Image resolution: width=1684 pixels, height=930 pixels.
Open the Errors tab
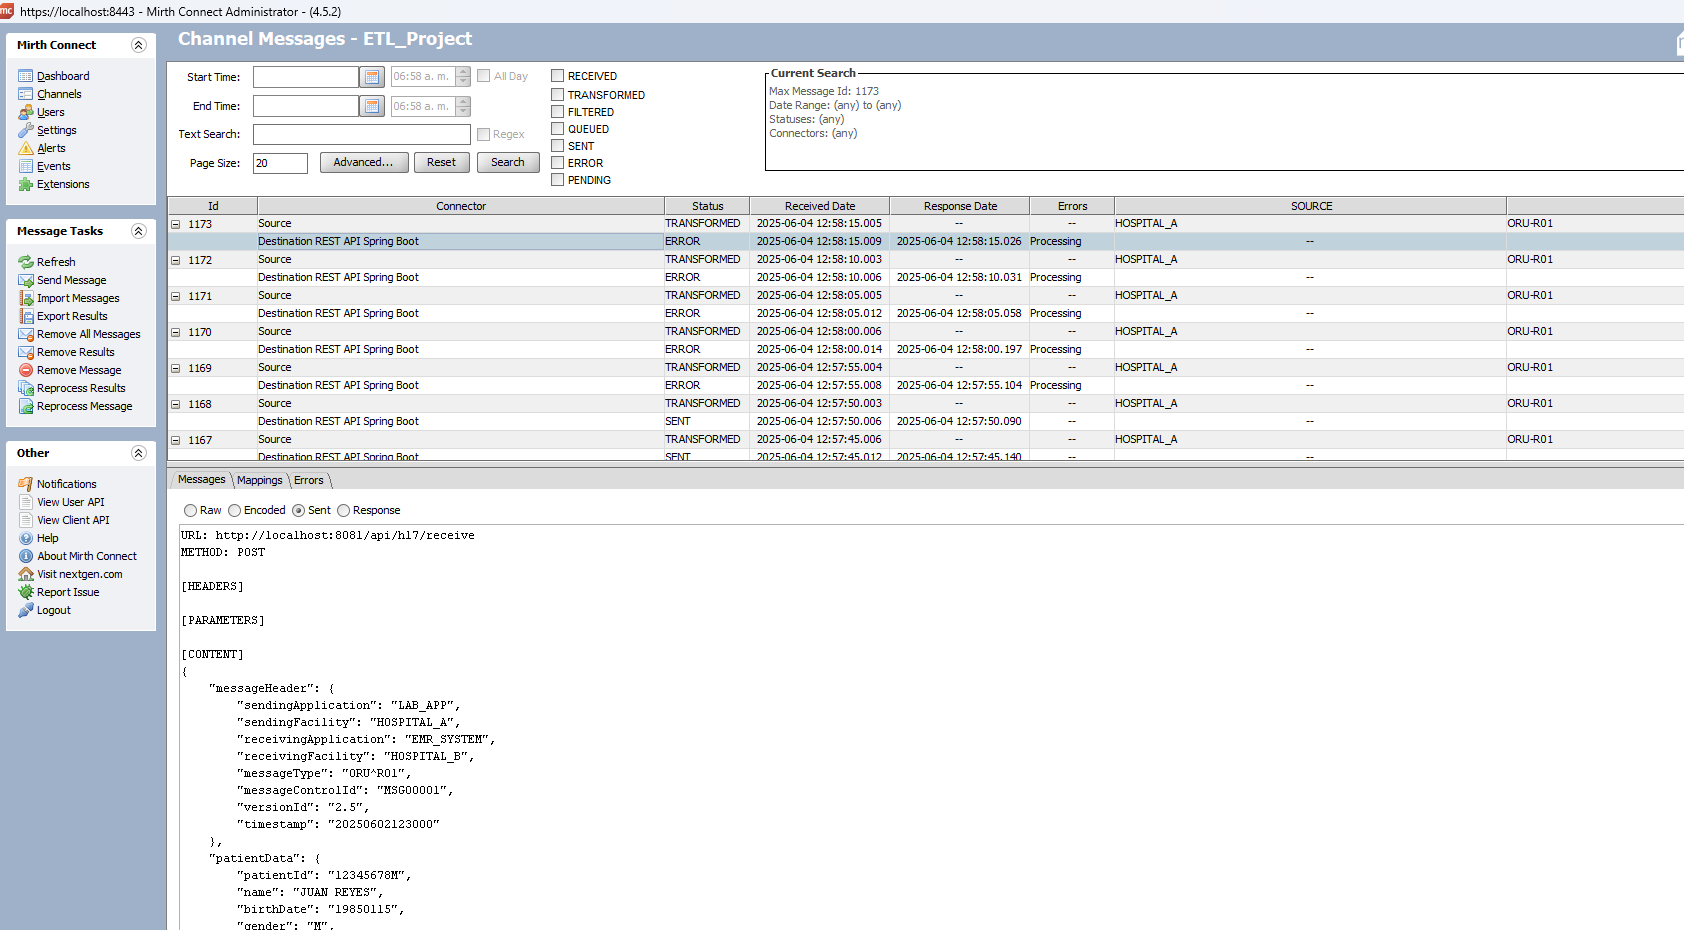[309, 480]
